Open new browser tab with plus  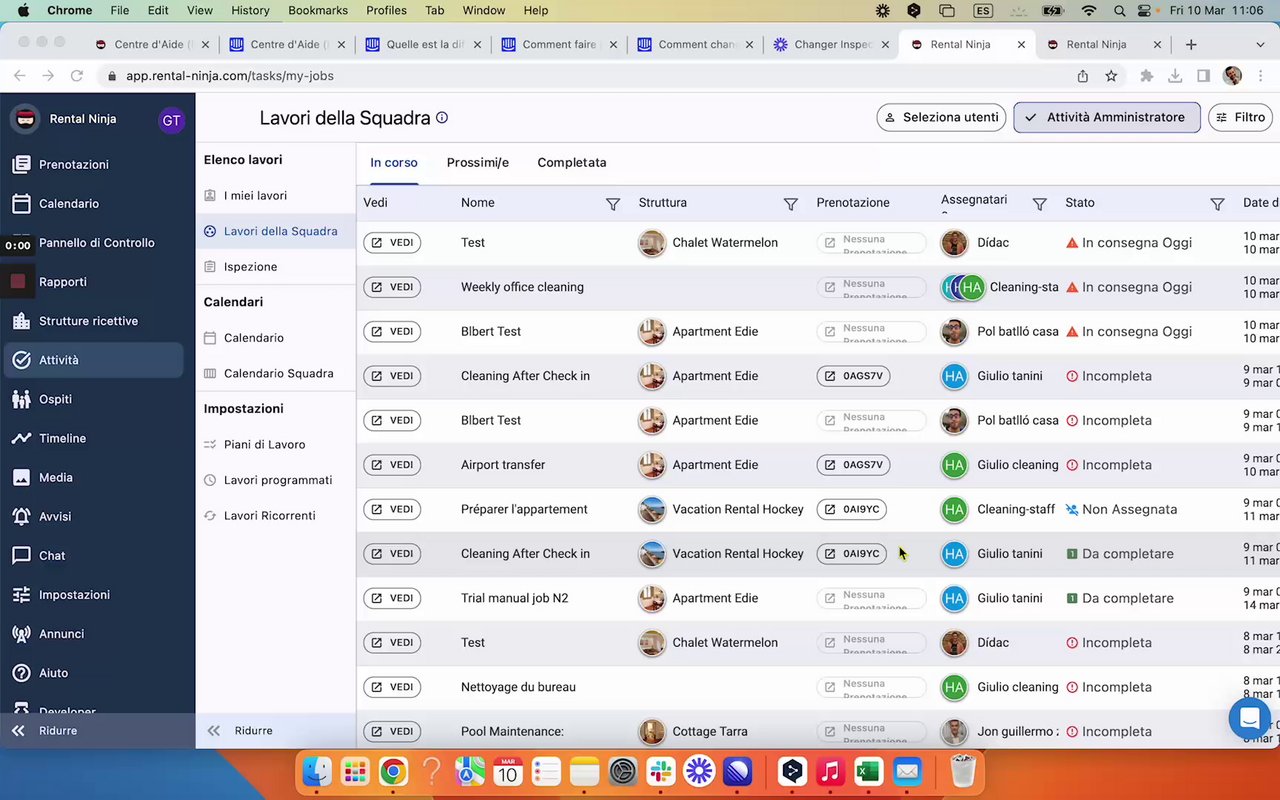pyautogui.click(x=1191, y=45)
